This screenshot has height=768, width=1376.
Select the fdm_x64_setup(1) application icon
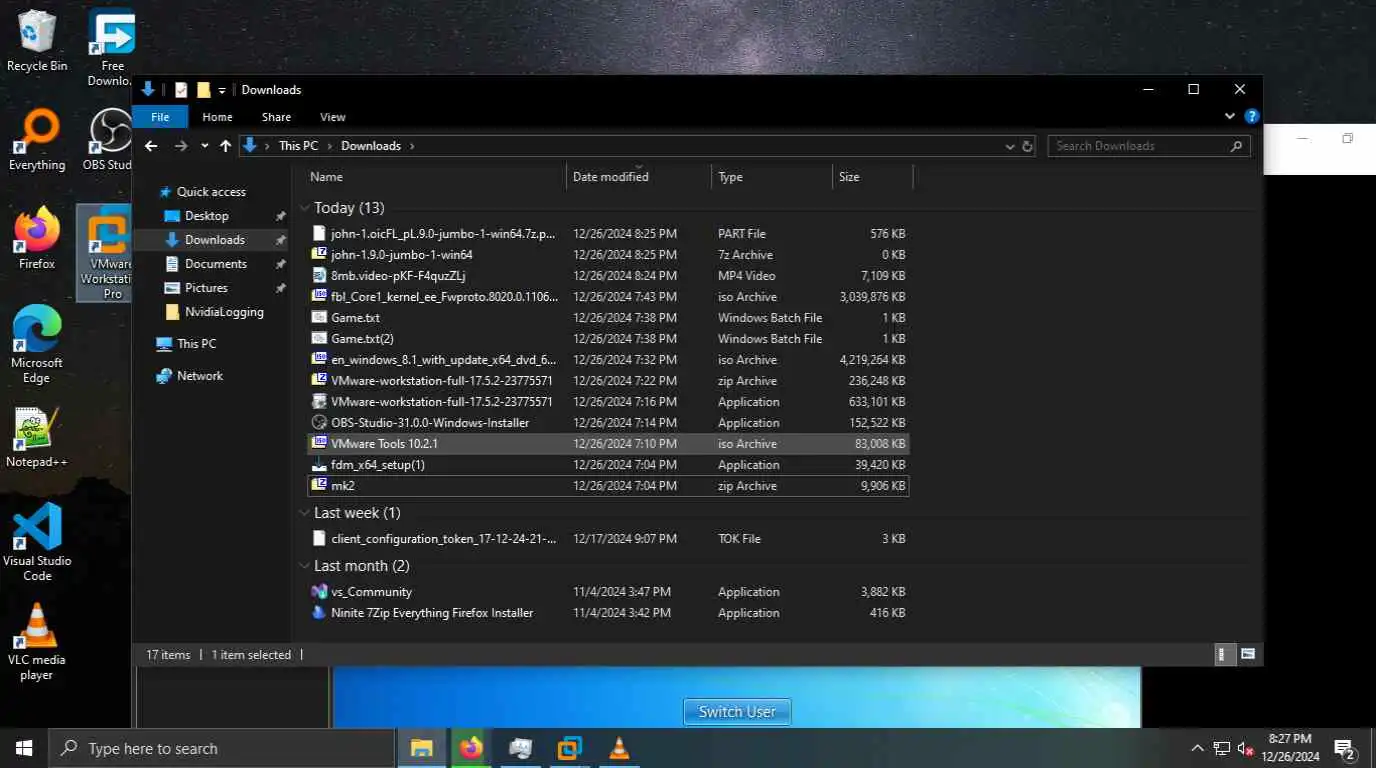tap(320, 465)
